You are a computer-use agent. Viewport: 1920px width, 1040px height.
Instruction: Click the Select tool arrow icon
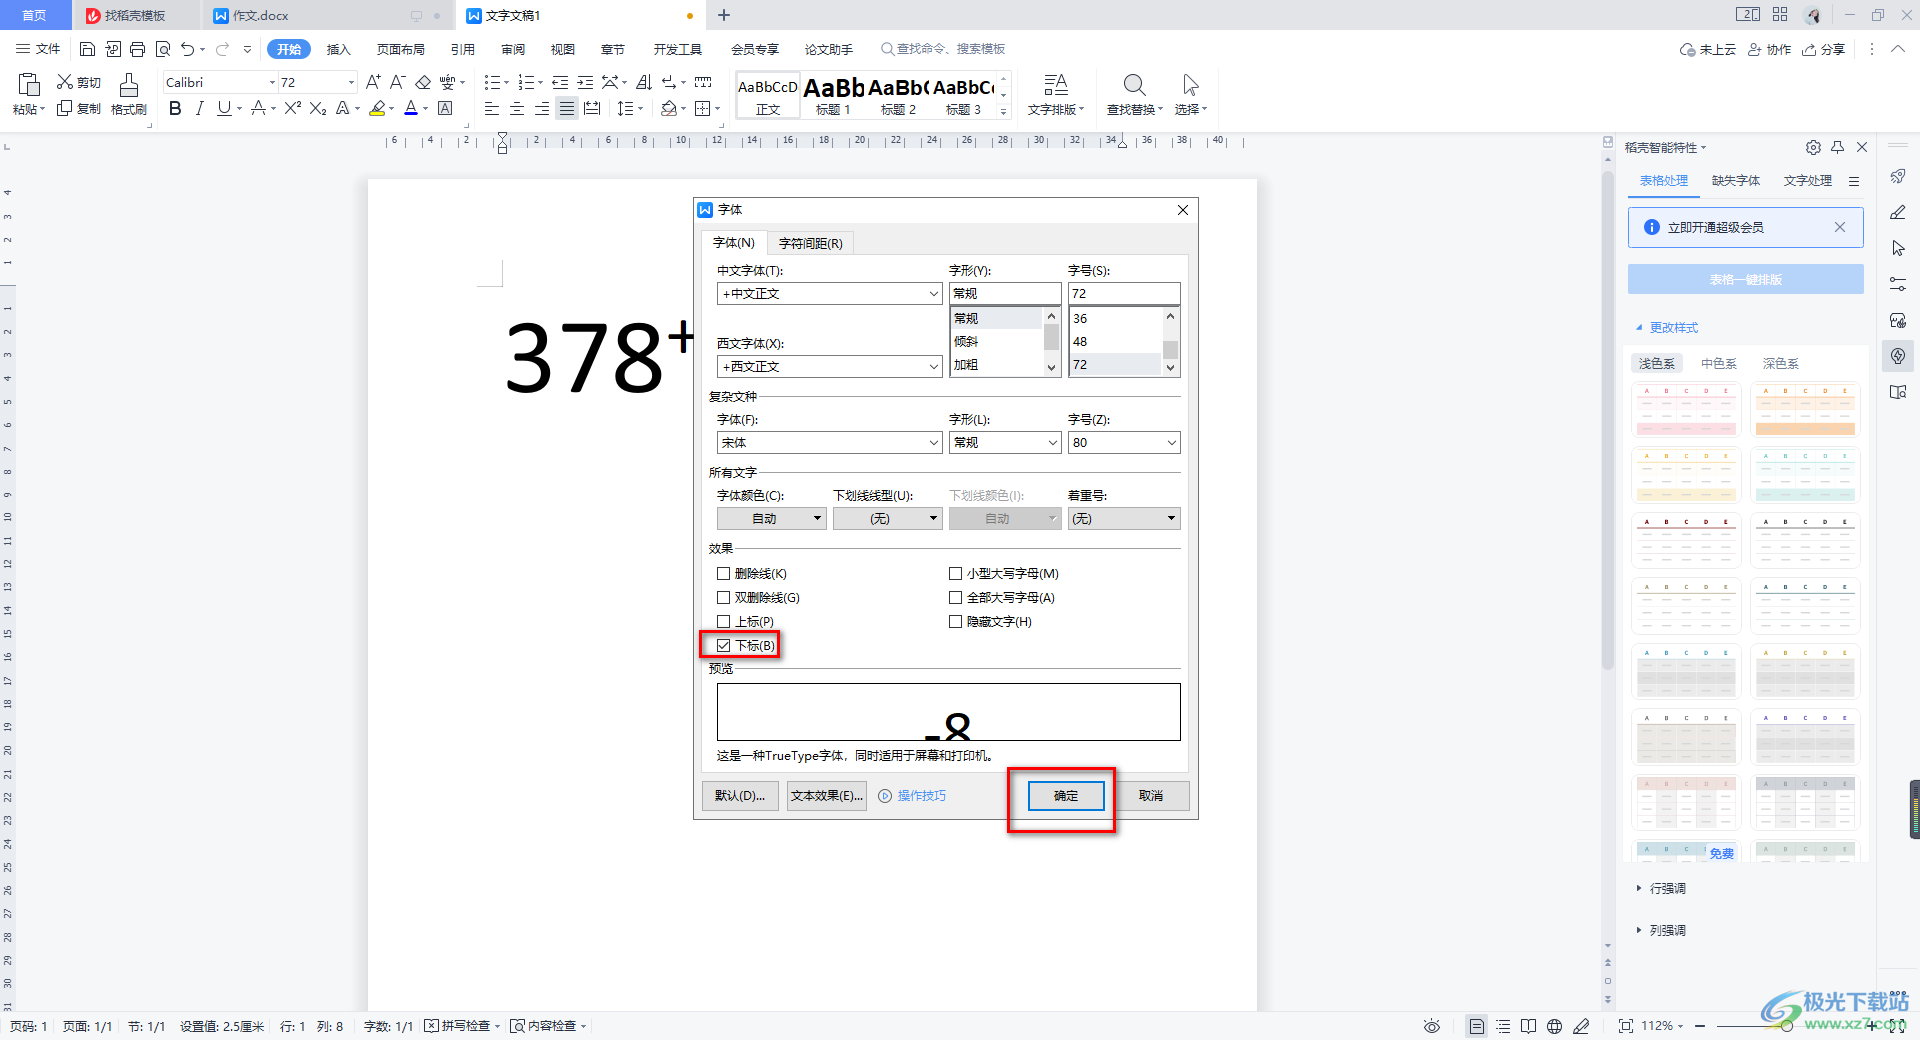pos(1190,85)
